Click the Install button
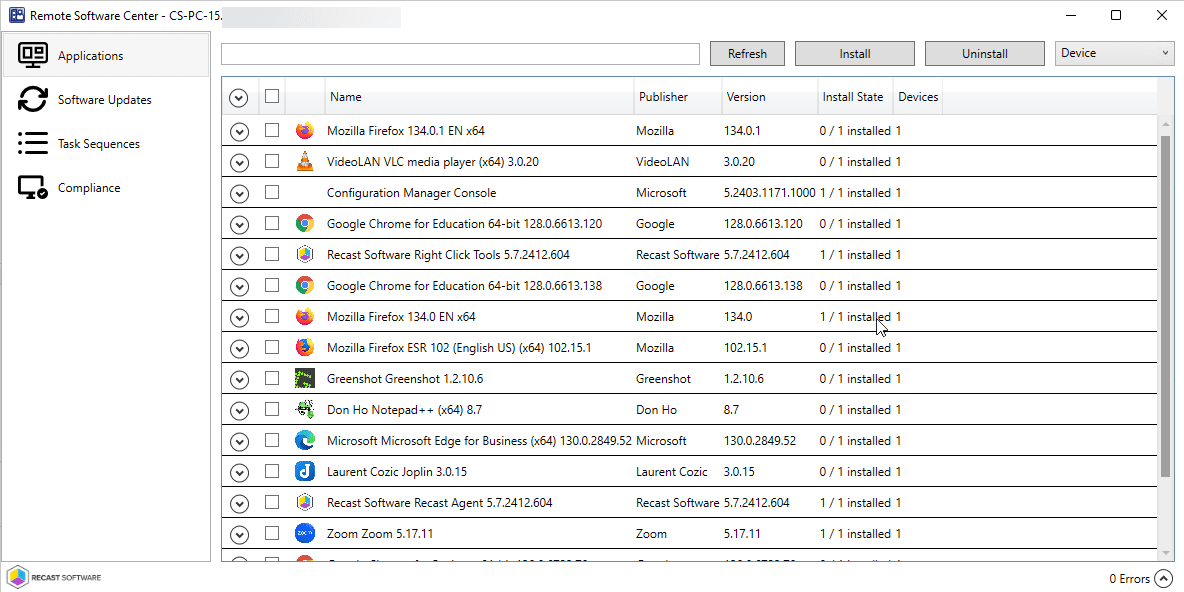This screenshot has width=1184, height=592. (x=855, y=54)
